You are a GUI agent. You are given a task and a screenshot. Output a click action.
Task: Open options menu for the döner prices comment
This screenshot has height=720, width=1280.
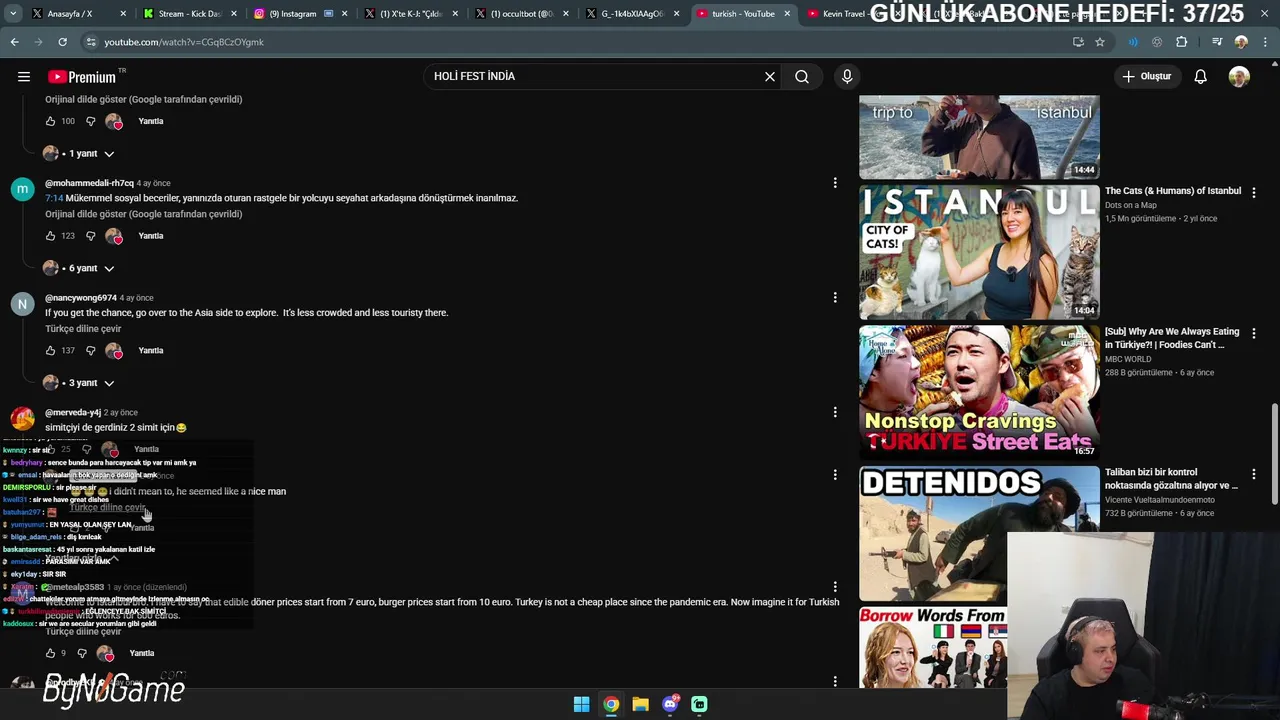pos(835,587)
